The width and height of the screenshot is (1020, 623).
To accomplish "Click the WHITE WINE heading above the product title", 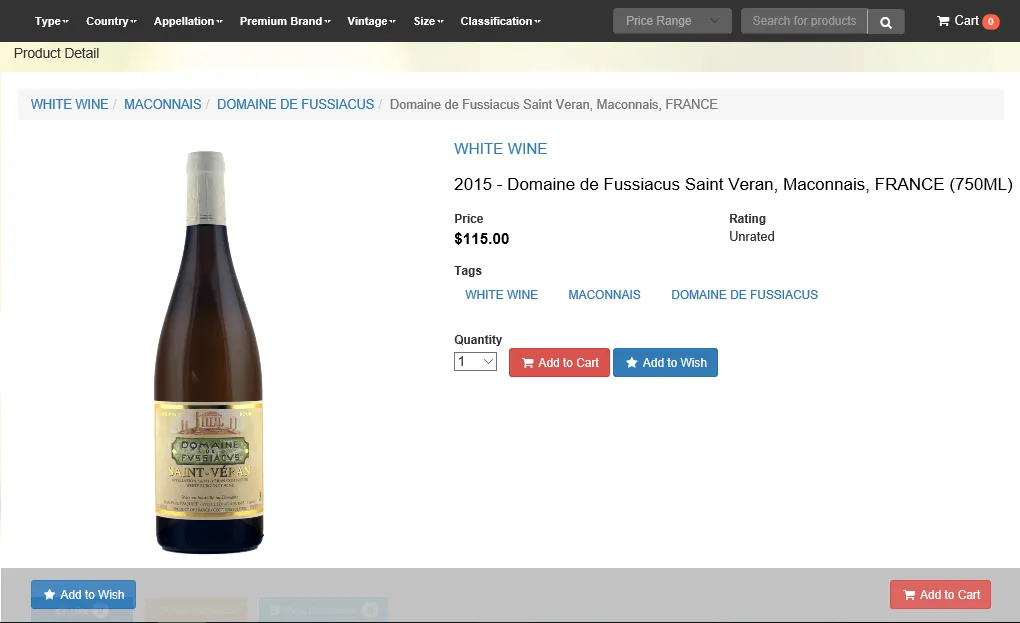I will 500,149.
